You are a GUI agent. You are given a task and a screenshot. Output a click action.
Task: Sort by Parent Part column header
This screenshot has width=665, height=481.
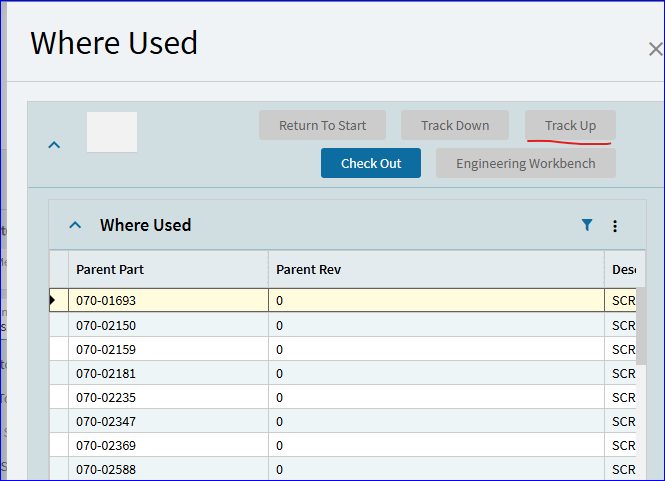click(x=168, y=269)
